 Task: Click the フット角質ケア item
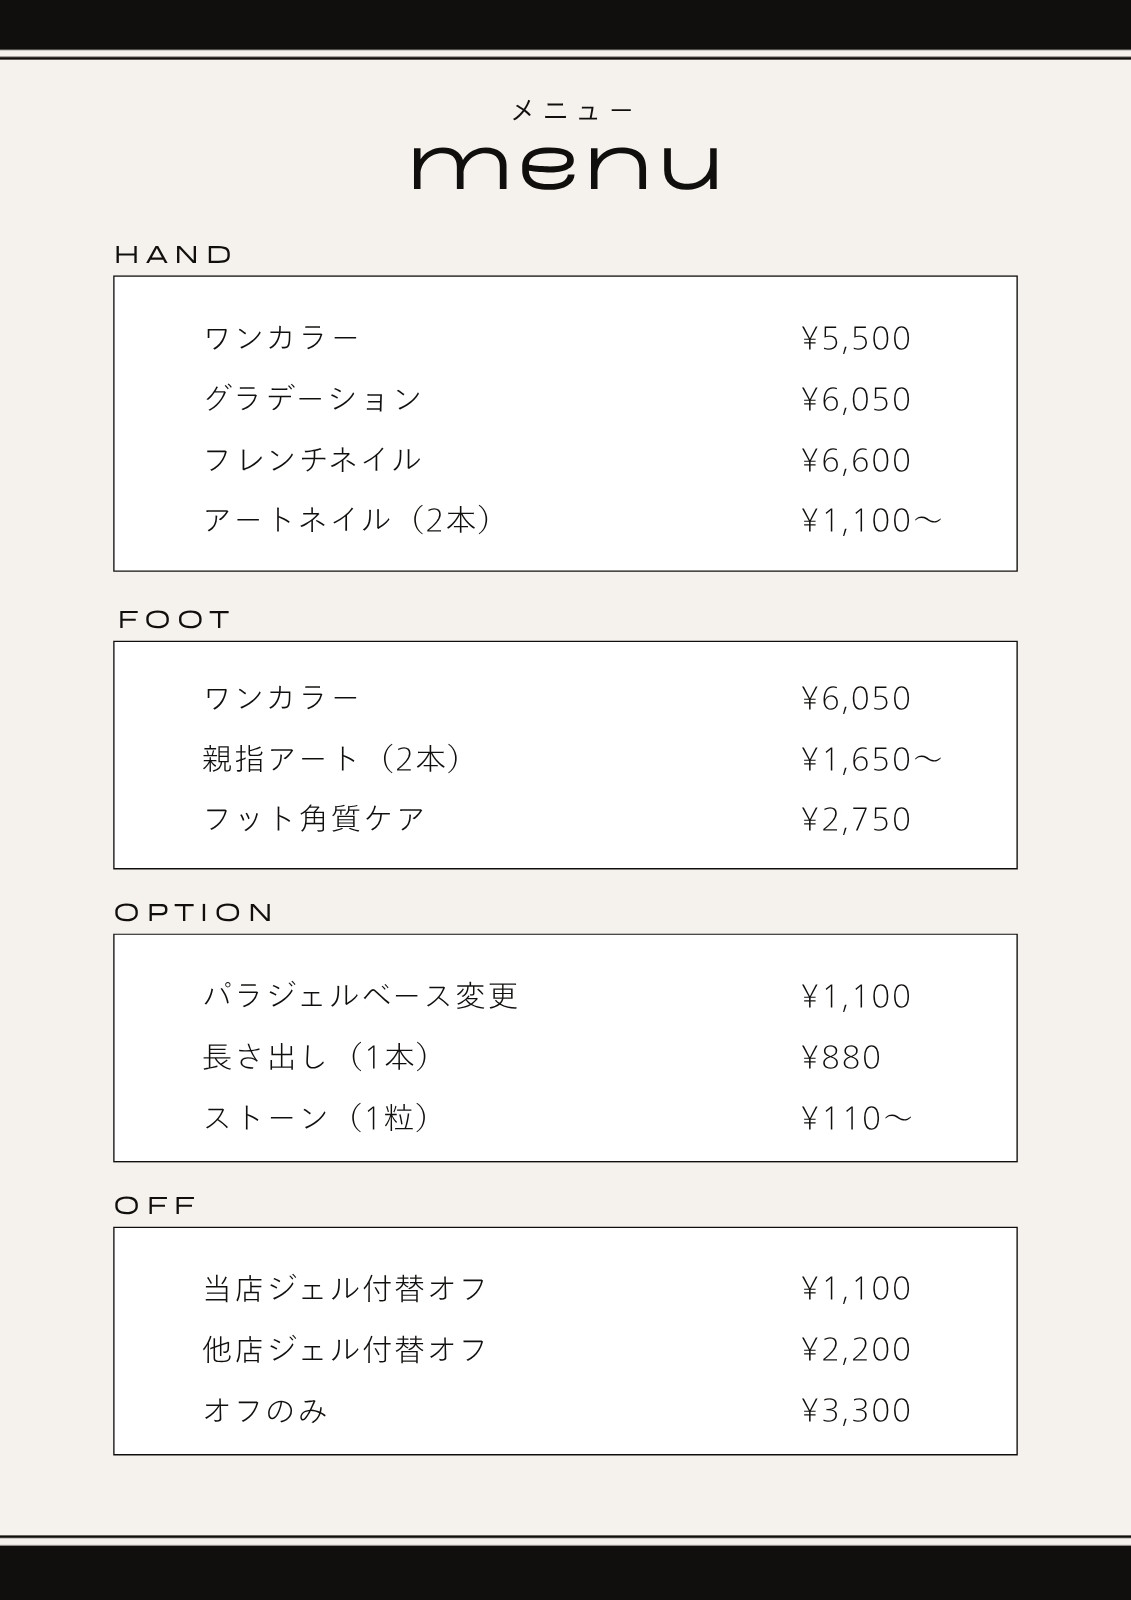[315, 819]
